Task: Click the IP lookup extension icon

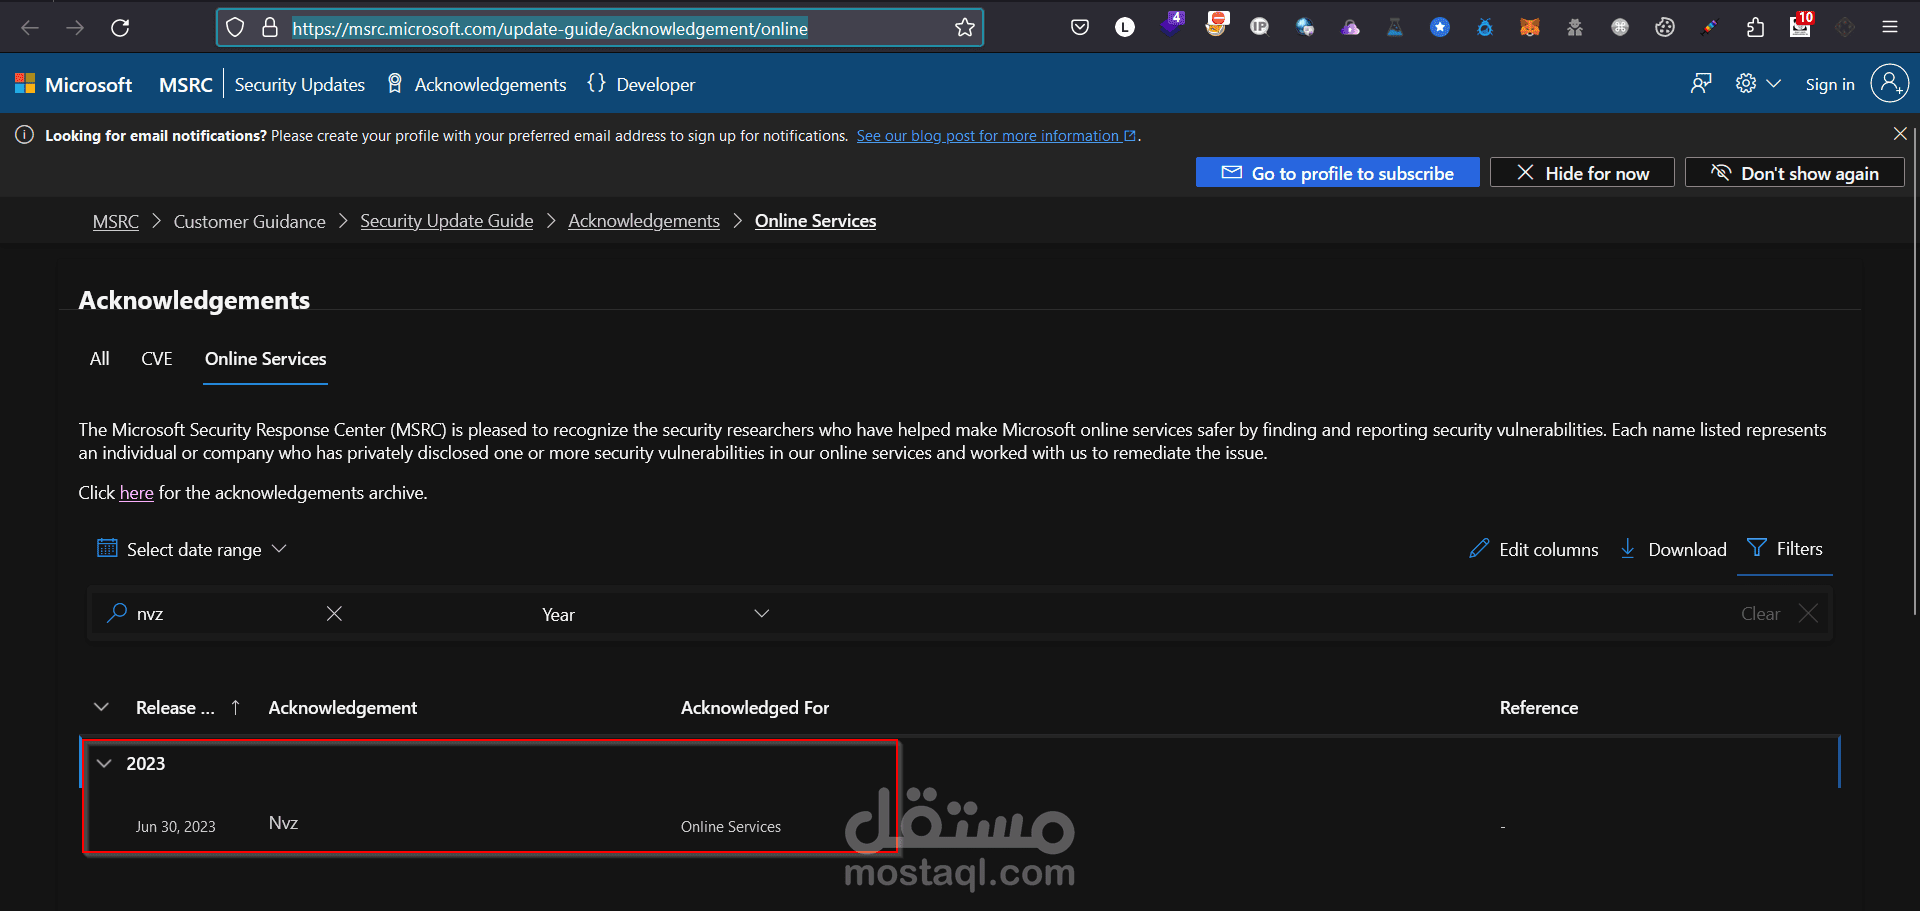Action: (1260, 28)
